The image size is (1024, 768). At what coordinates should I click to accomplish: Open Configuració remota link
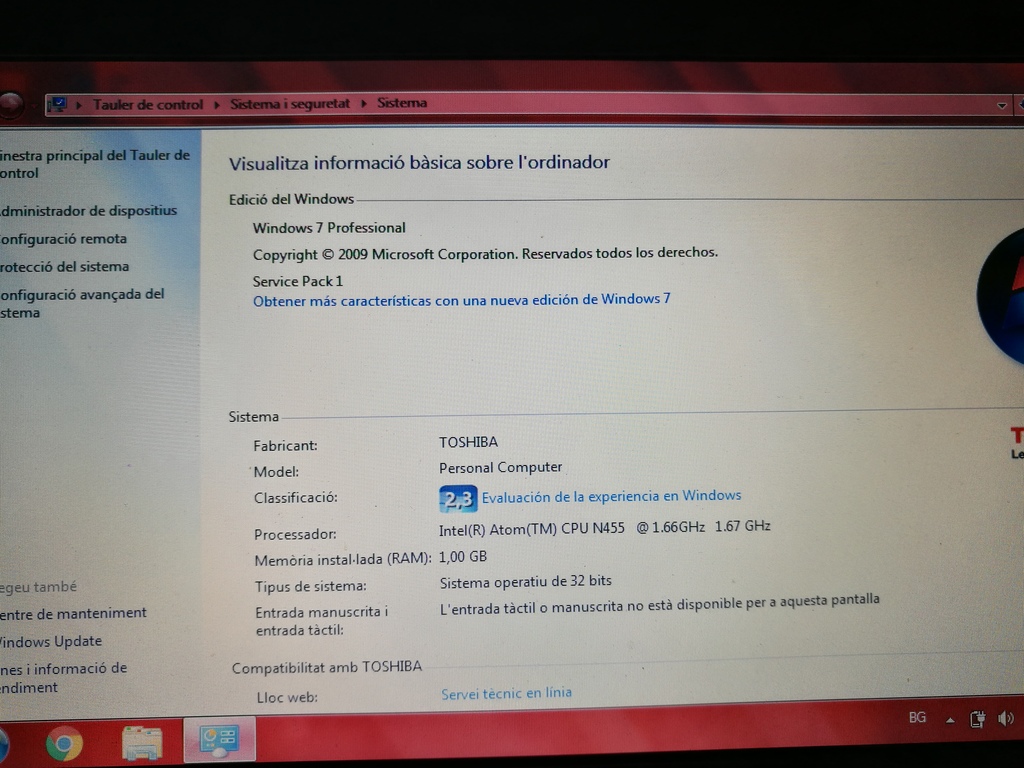click(x=63, y=238)
